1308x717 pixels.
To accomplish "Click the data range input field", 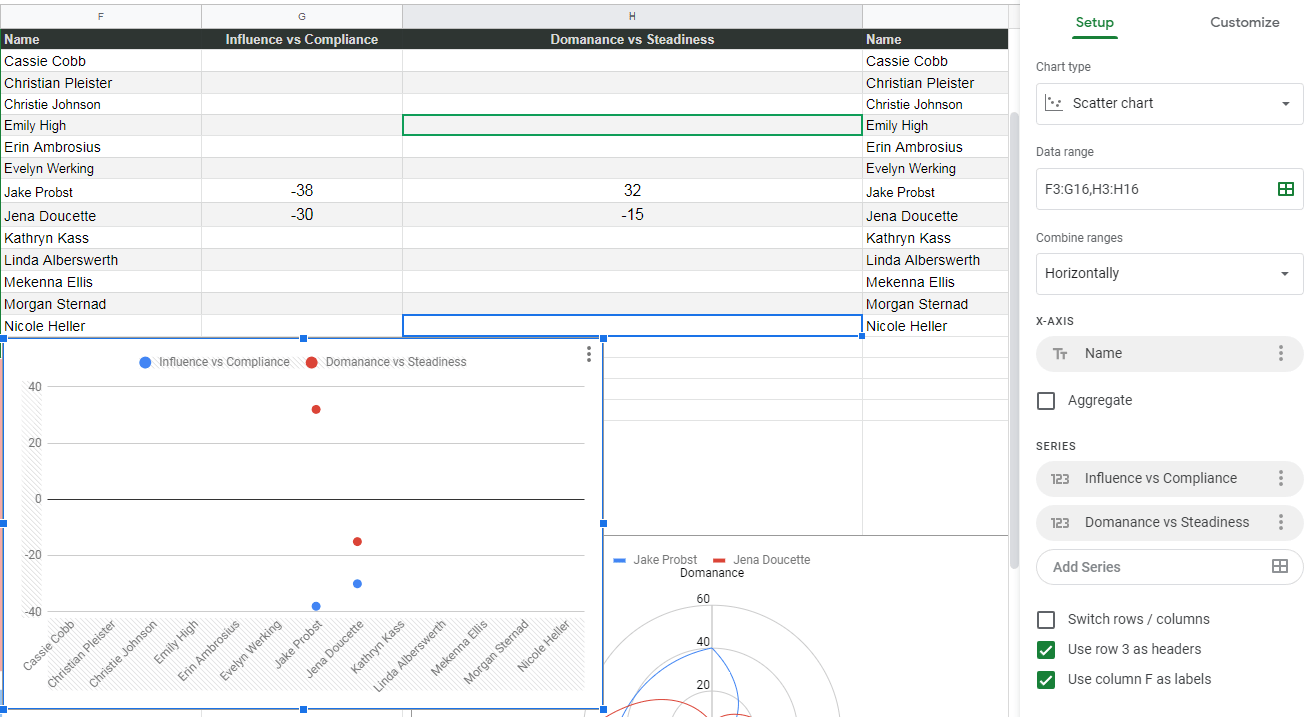I will (x=1169, y=189).
